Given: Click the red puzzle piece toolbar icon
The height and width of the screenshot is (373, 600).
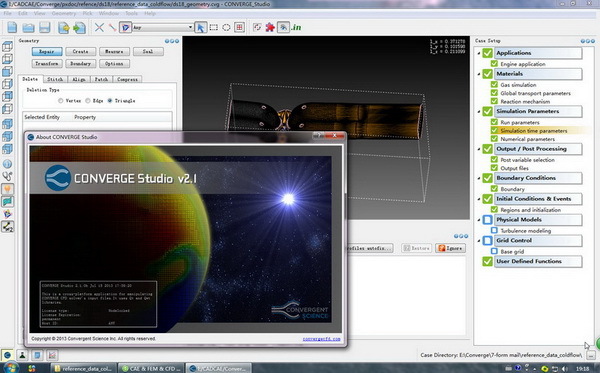Looking at the screenshot, I should 270,27.
